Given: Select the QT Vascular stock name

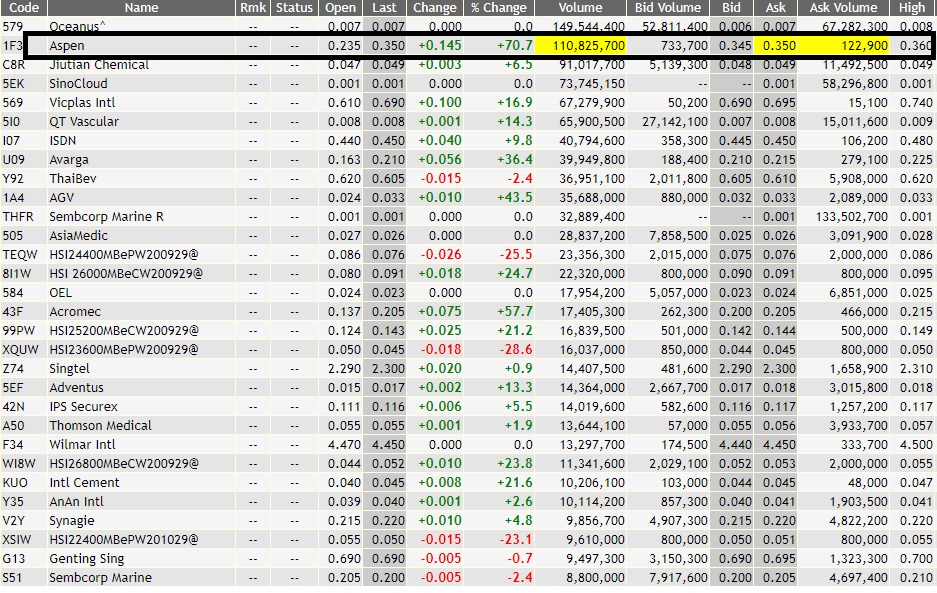Looking at the screenshot, I should point(84,122).
